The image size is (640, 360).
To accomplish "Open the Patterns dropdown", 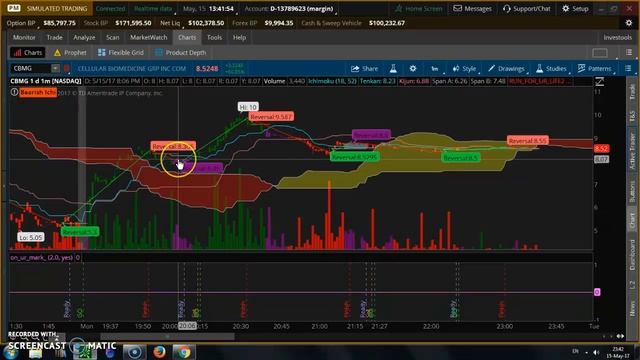I will pyautogui.click(x=595, y=69).
